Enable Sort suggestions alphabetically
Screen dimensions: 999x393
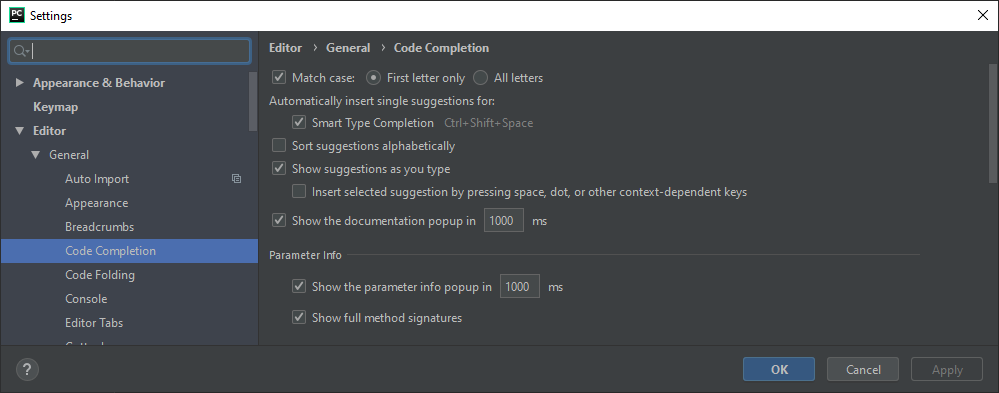pyautogui.click(x=278, y=146)
